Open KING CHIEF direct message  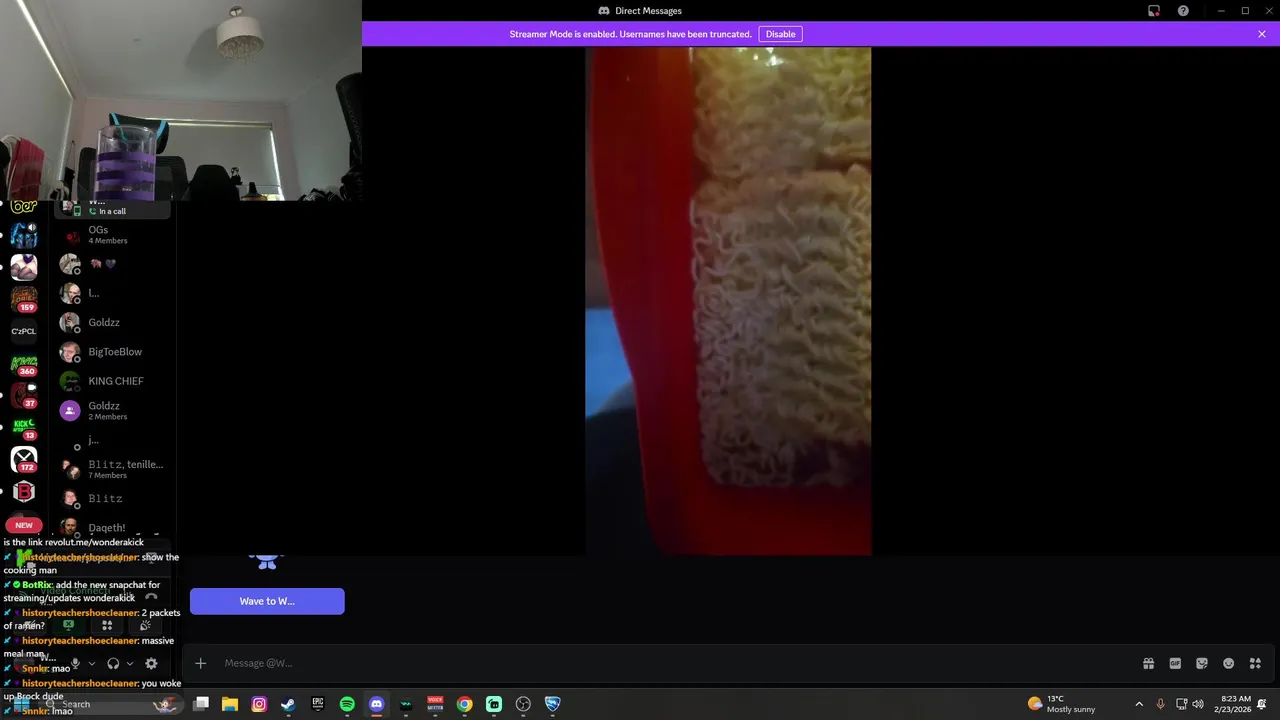[x=113, y=381]
